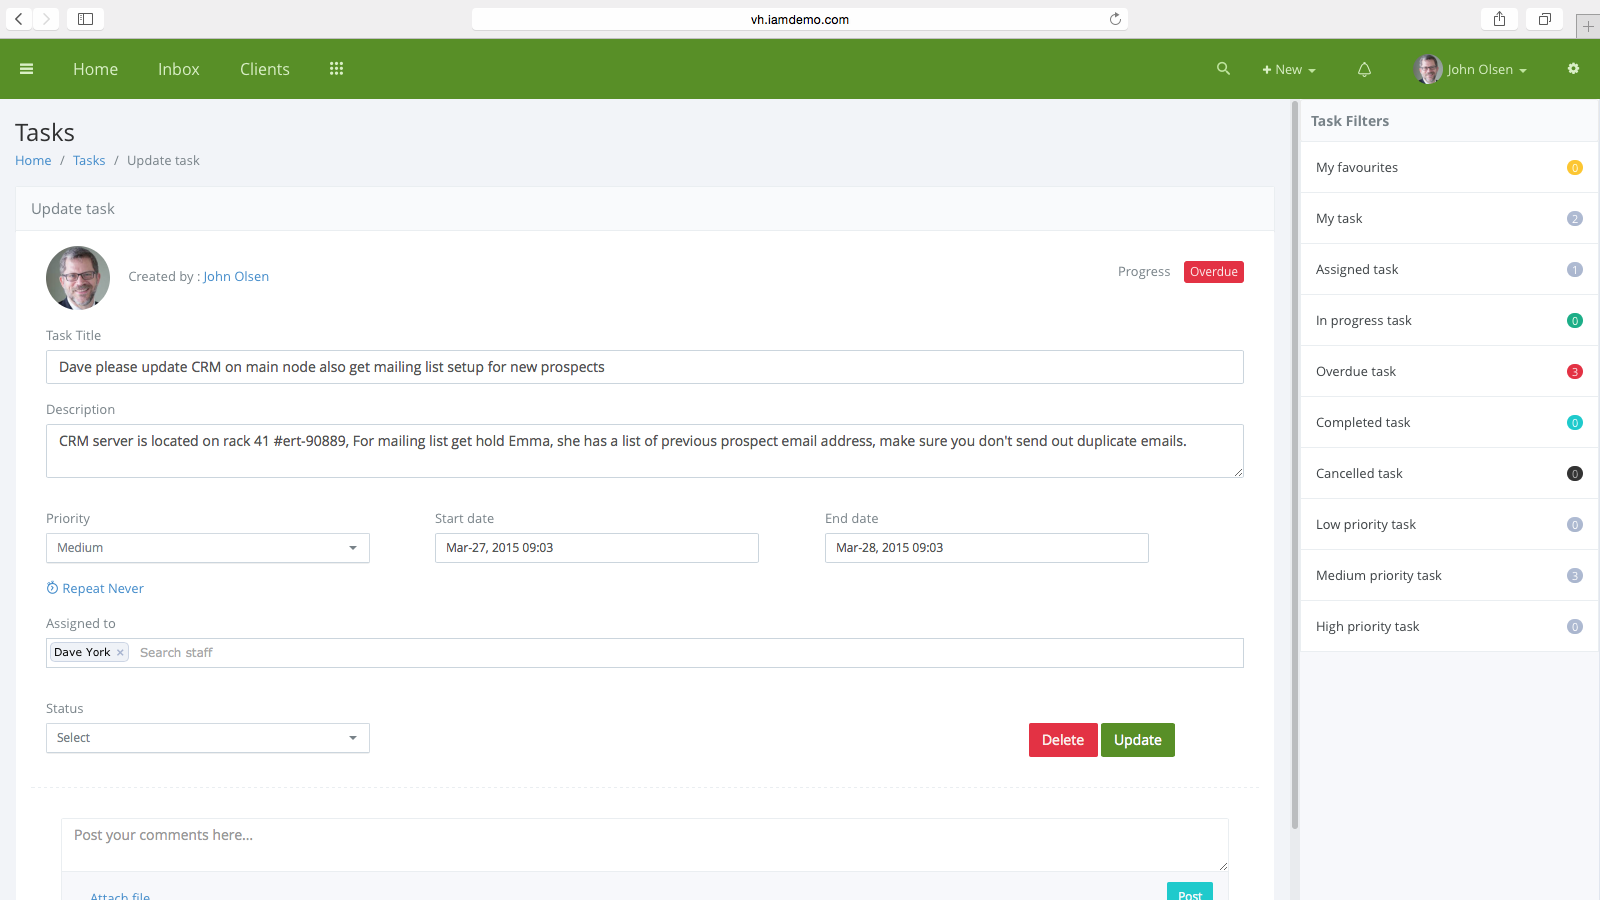The height and width of the screenshot is (900, 1600).
Task: Open the hamburger sidebar menu
Action: pos(27,69)
